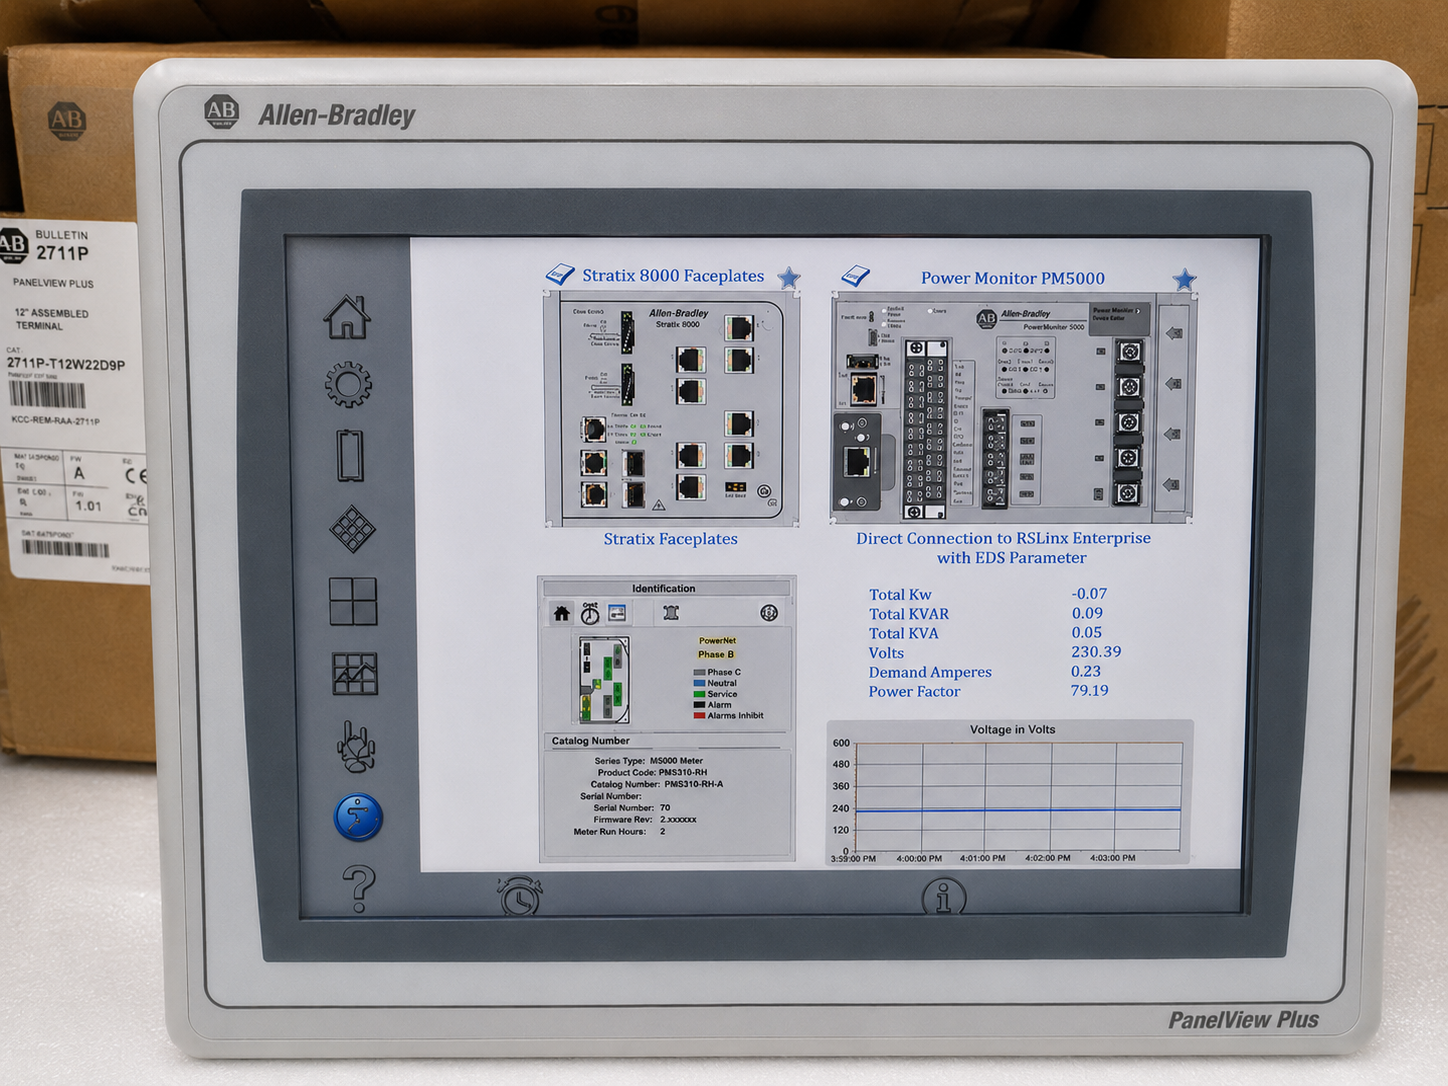Open the PowerMonitor 5000 device image

(x=1013, y=408)
